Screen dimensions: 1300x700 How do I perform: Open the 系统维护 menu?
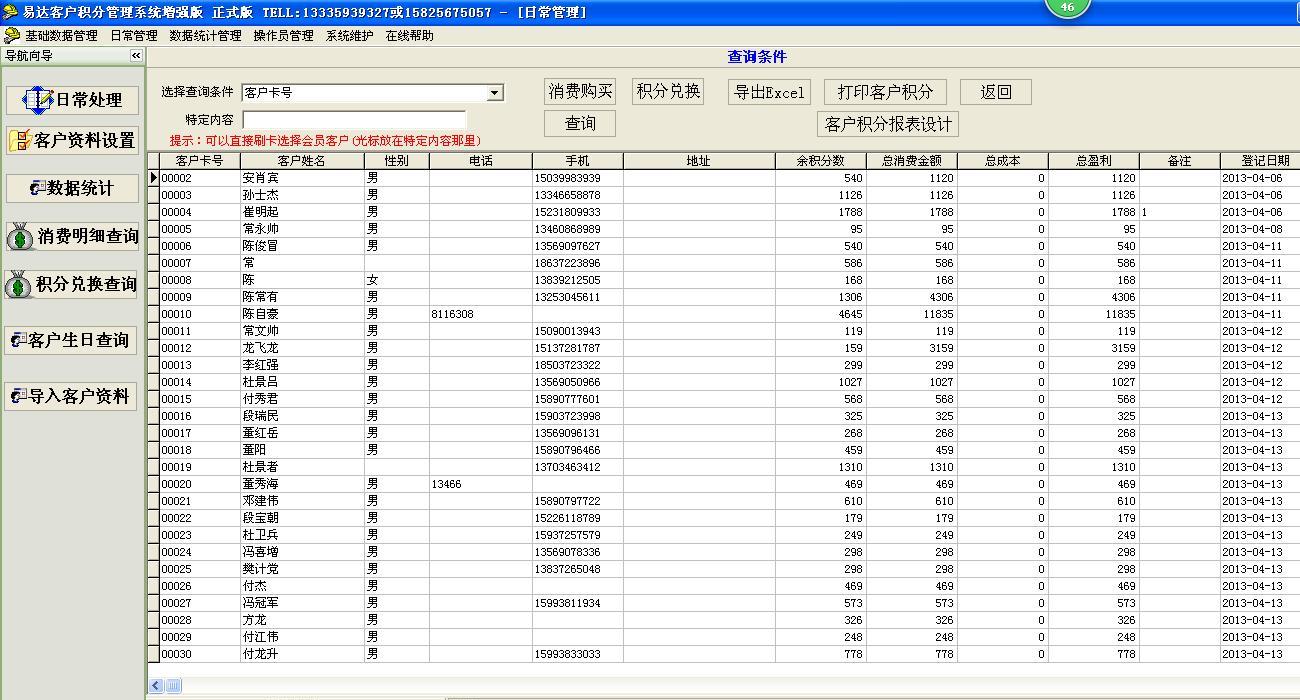coord(349,35)
